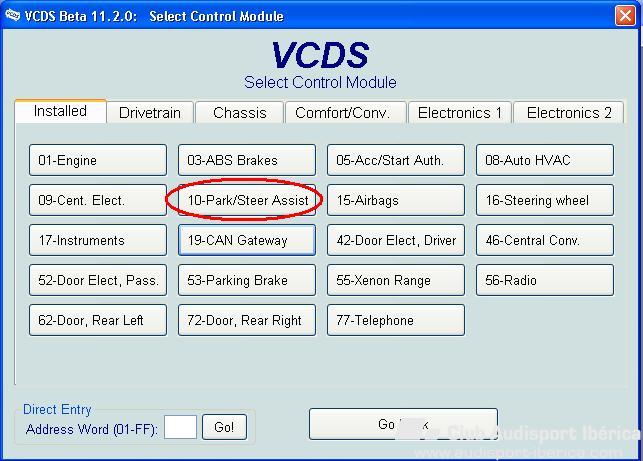Open 72-Door, Rear Right module
Viewport: 643px width, 461px height.
247,320
